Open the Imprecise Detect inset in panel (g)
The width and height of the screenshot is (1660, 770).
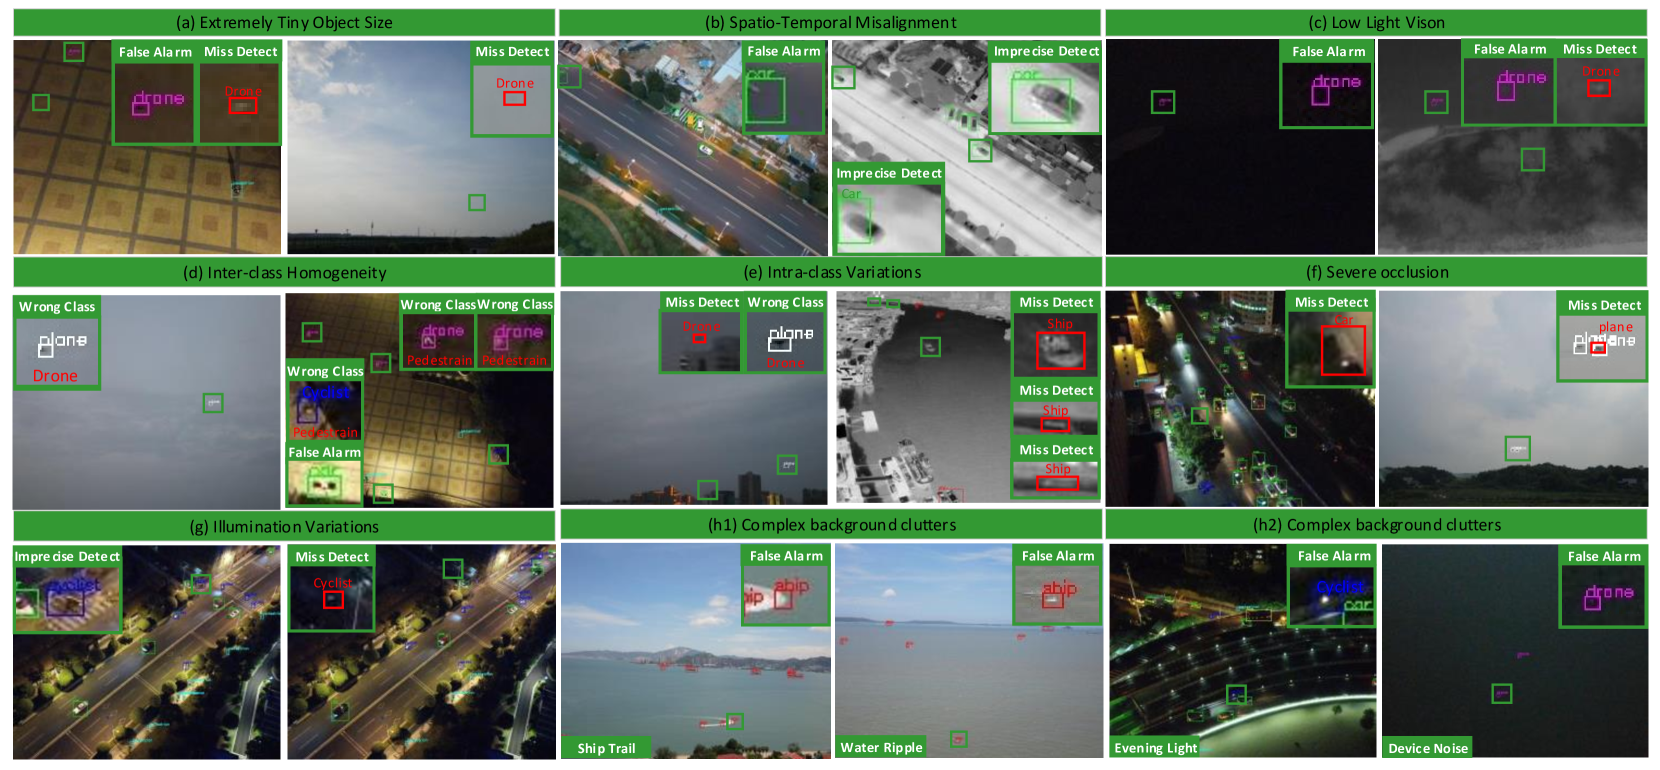pyautogui.click(x=67, y=590)
